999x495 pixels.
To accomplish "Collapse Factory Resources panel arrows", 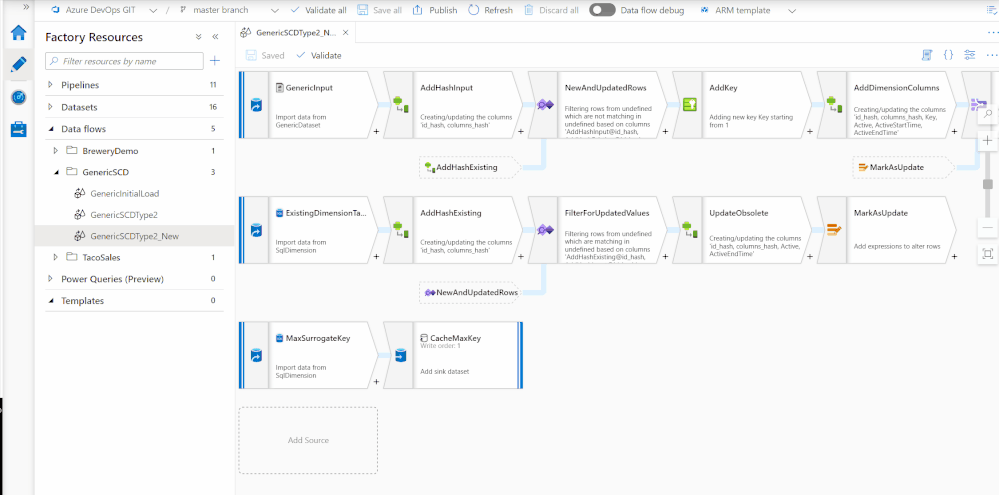I will click(215, 37).
